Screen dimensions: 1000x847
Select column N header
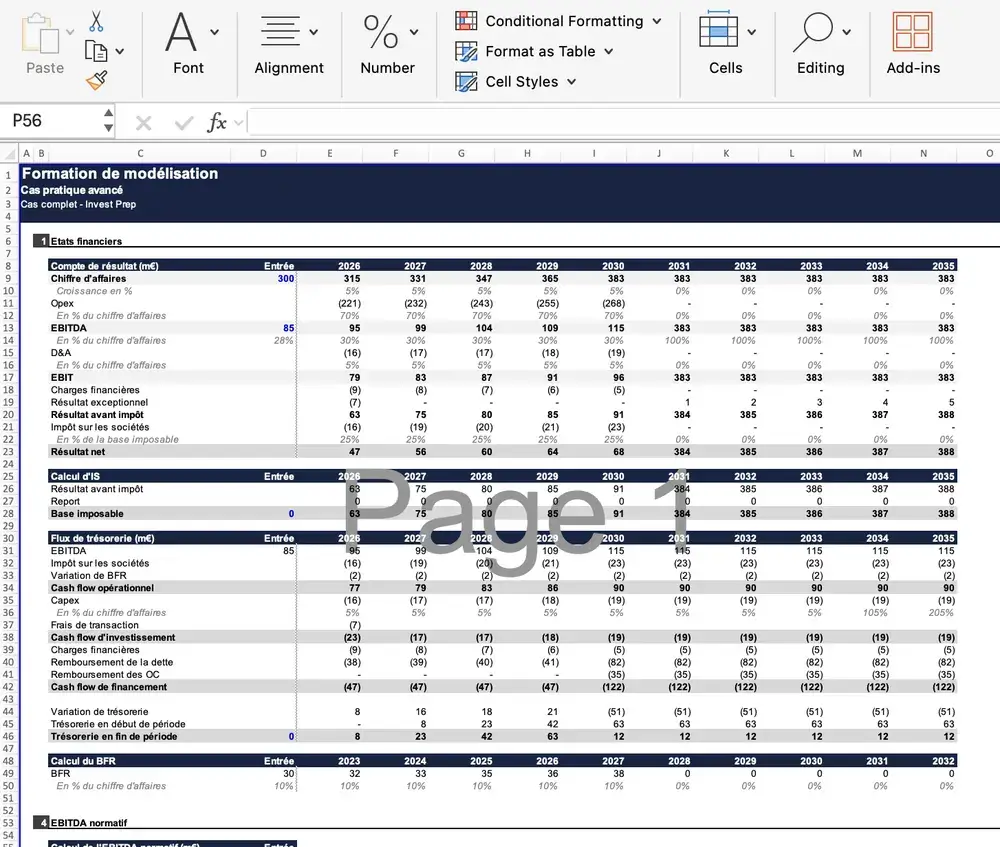coord(923,154)
